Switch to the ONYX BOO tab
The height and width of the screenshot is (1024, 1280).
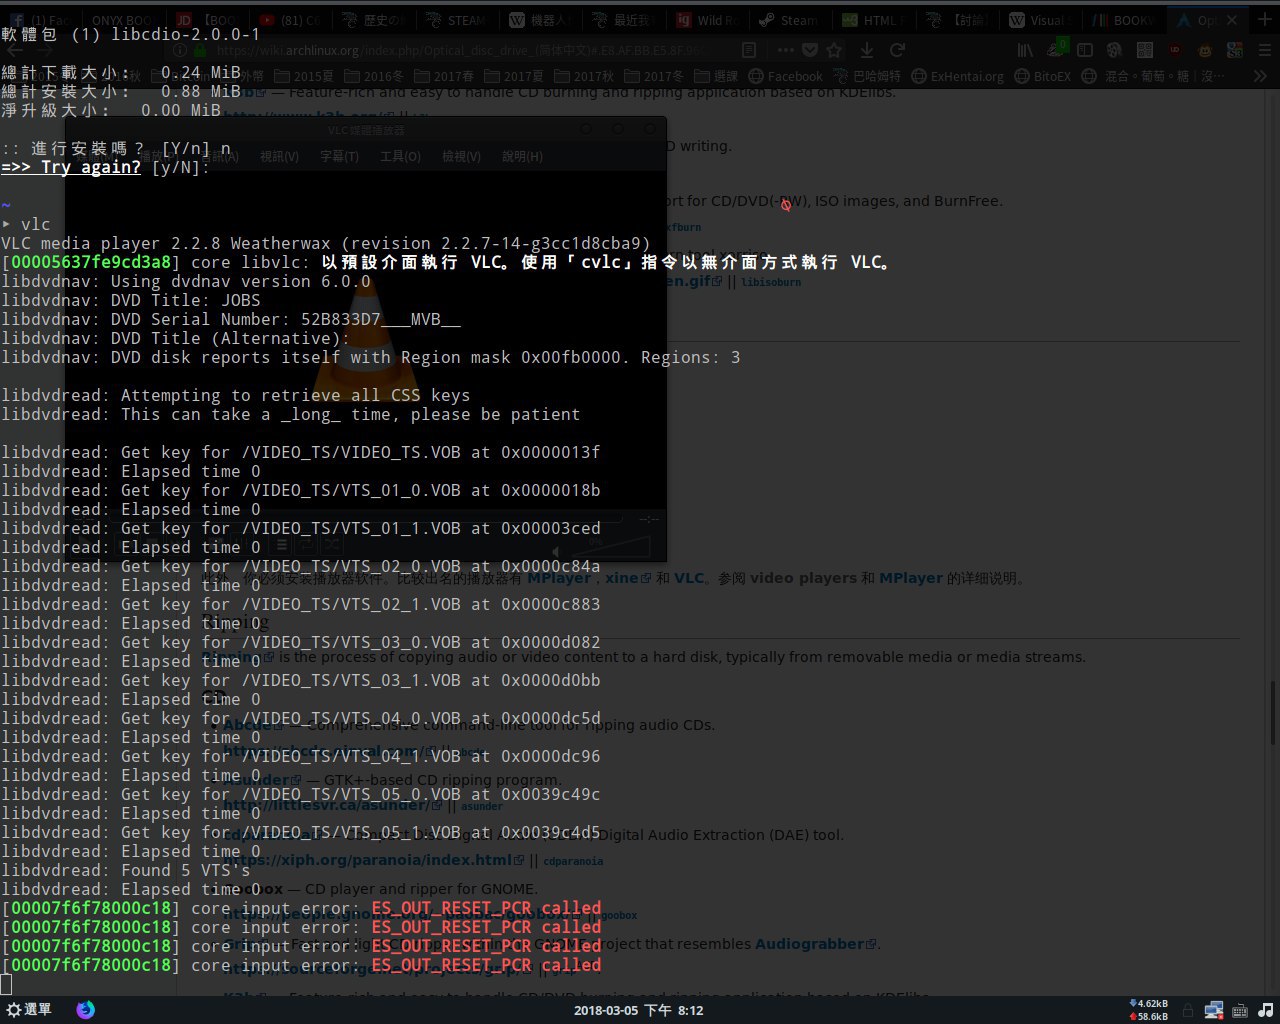[125, 19]
